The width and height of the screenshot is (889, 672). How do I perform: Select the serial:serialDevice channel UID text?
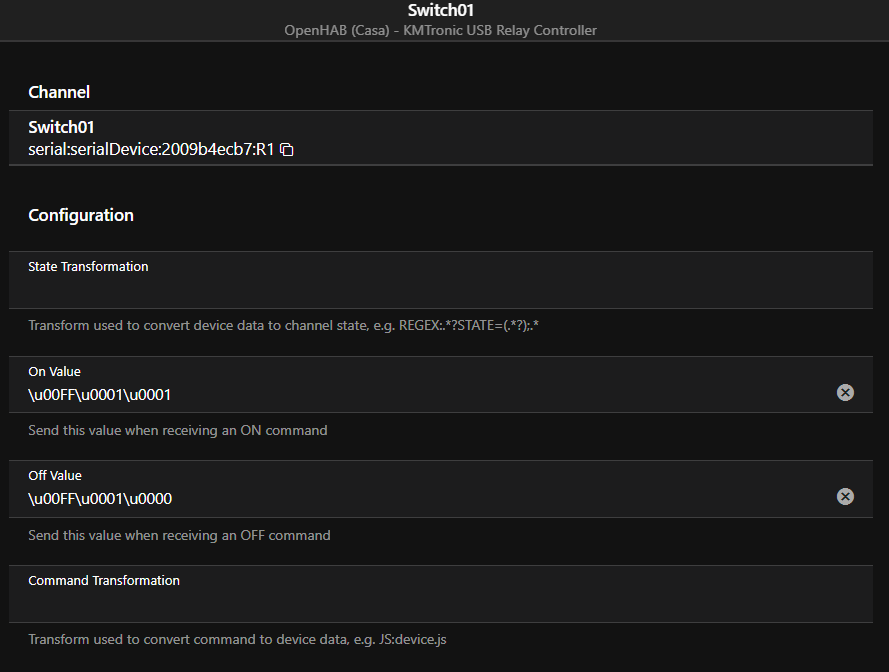coord(151,149)
